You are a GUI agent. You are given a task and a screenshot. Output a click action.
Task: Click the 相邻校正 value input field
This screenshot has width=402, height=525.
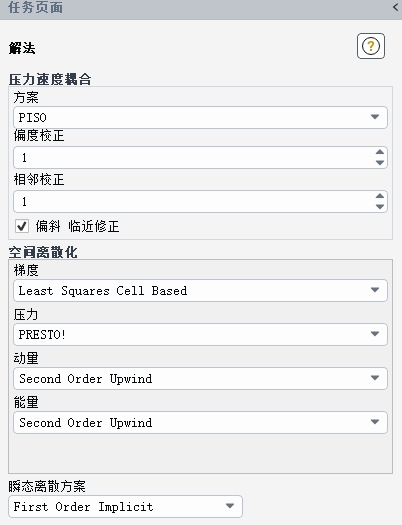point(193,202)
